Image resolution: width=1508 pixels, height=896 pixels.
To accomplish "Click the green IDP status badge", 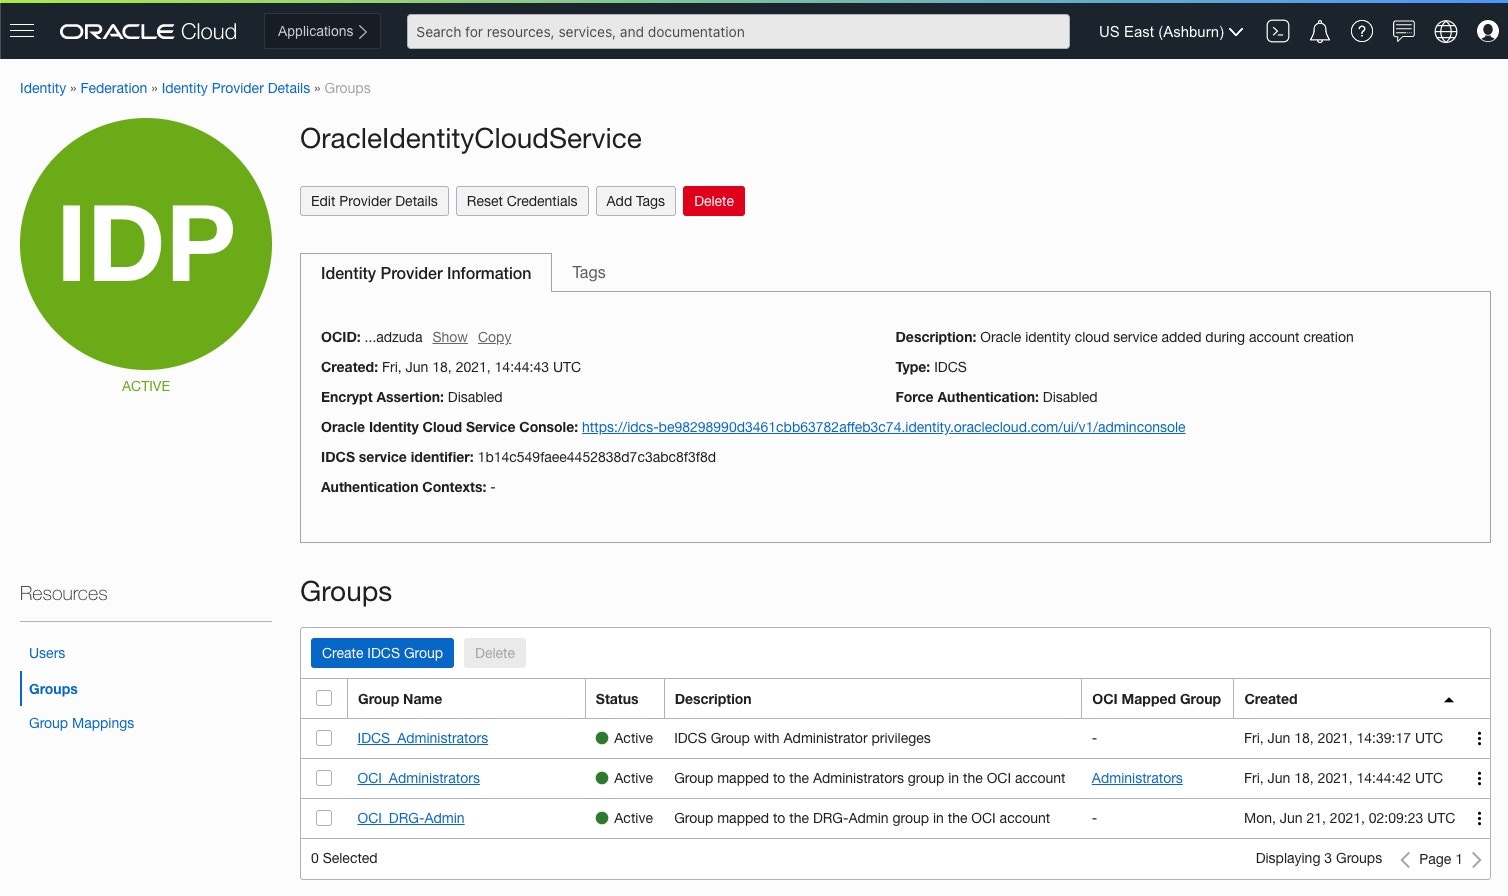I will click(x=146, y=244).
